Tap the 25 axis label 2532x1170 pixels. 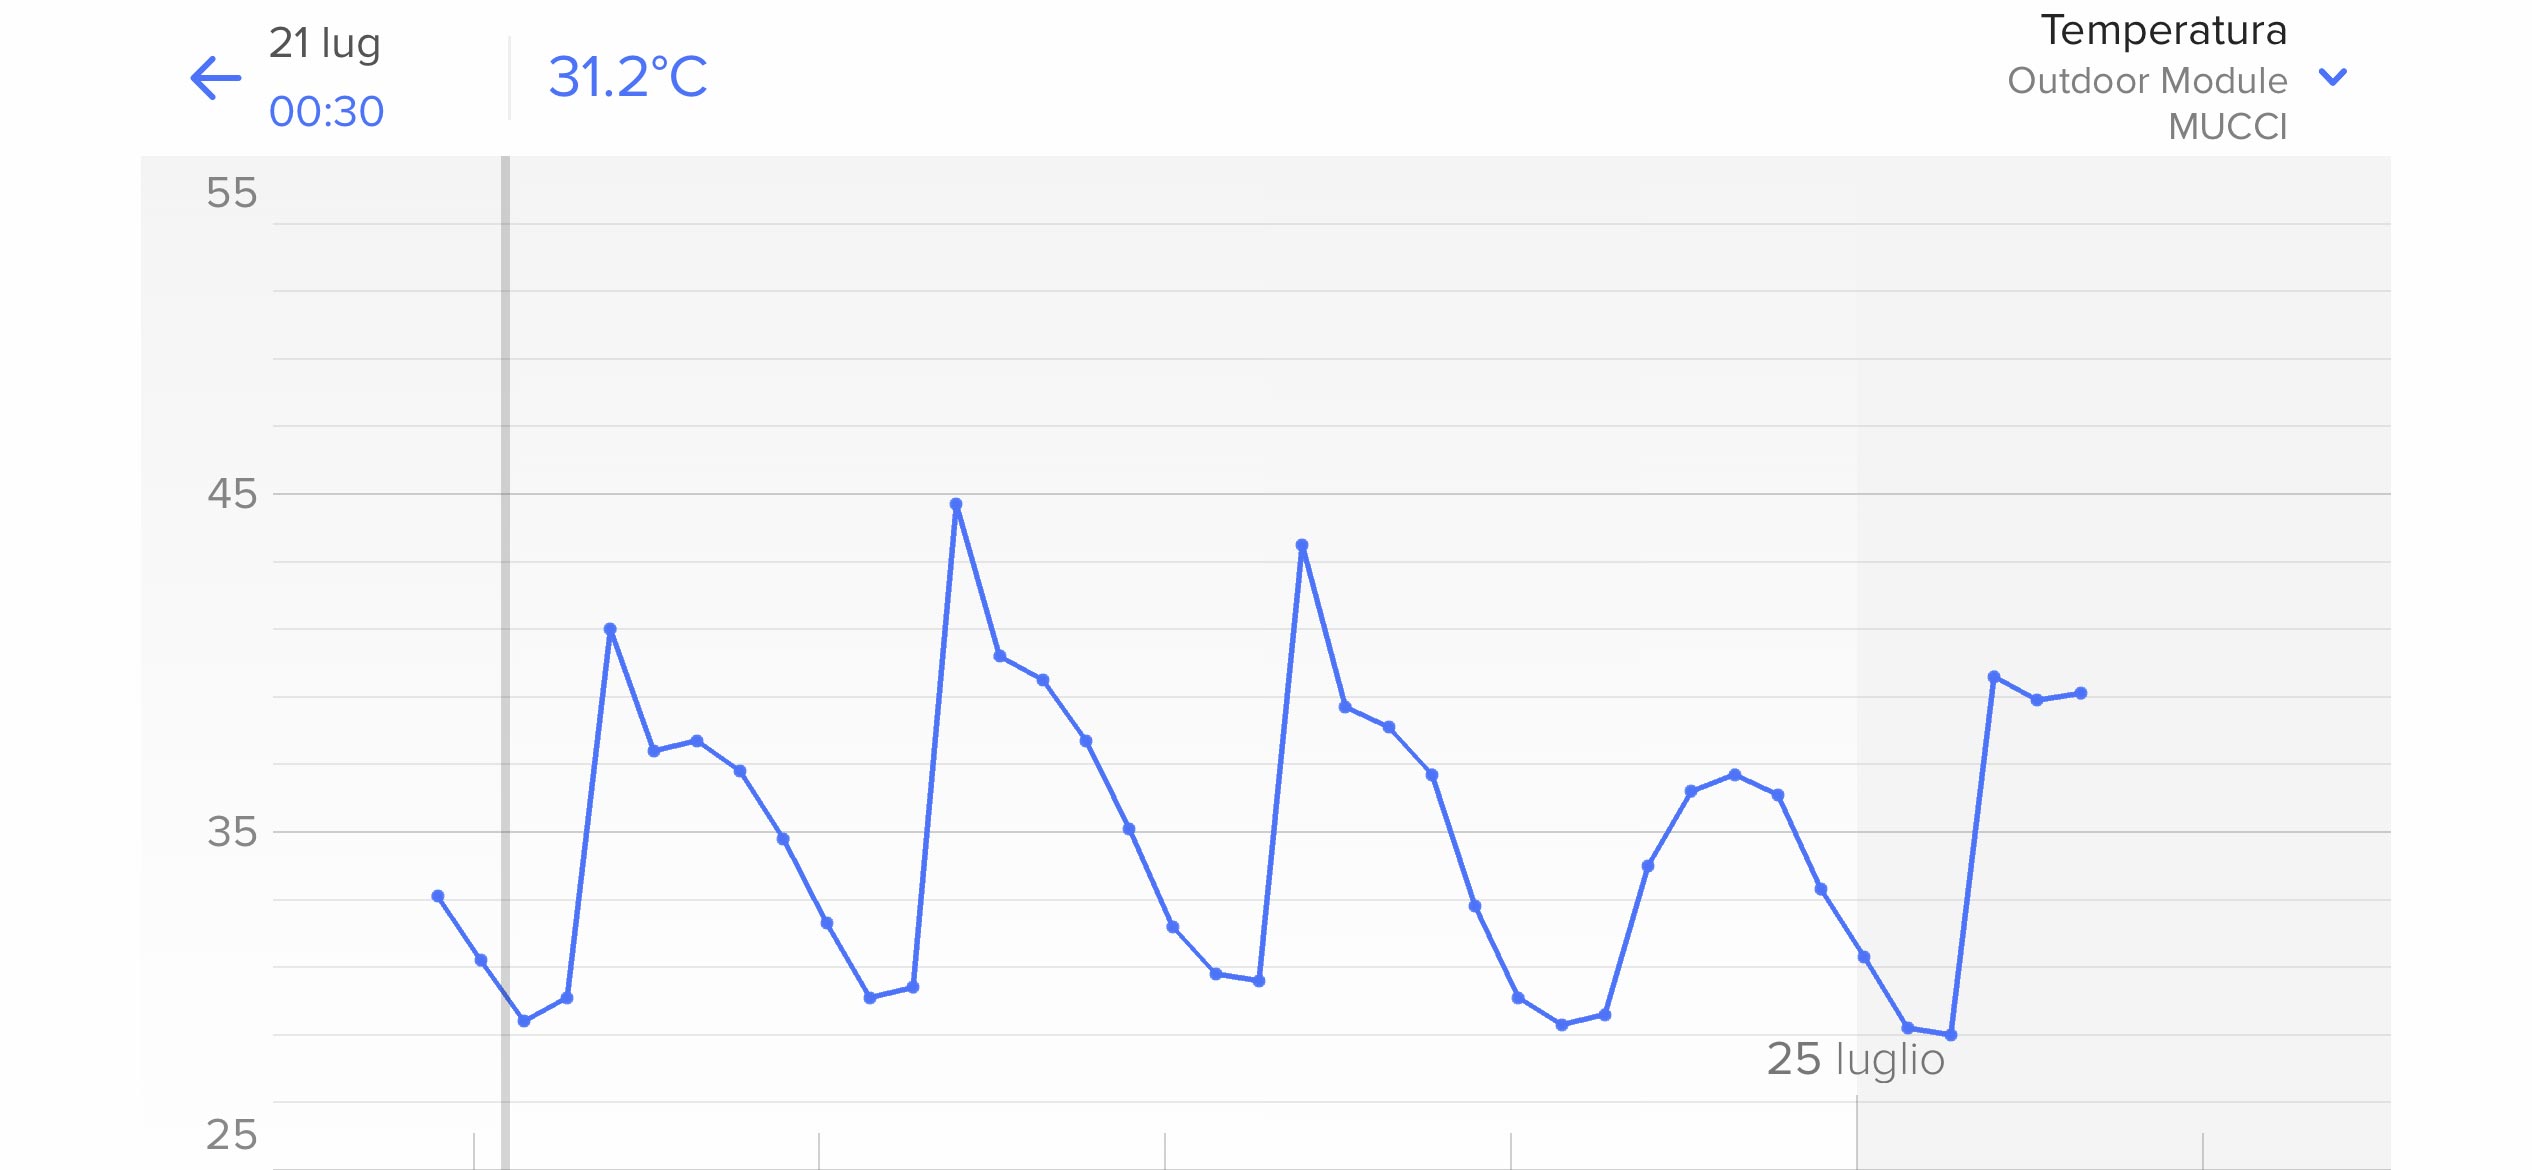pos(231,1135)
